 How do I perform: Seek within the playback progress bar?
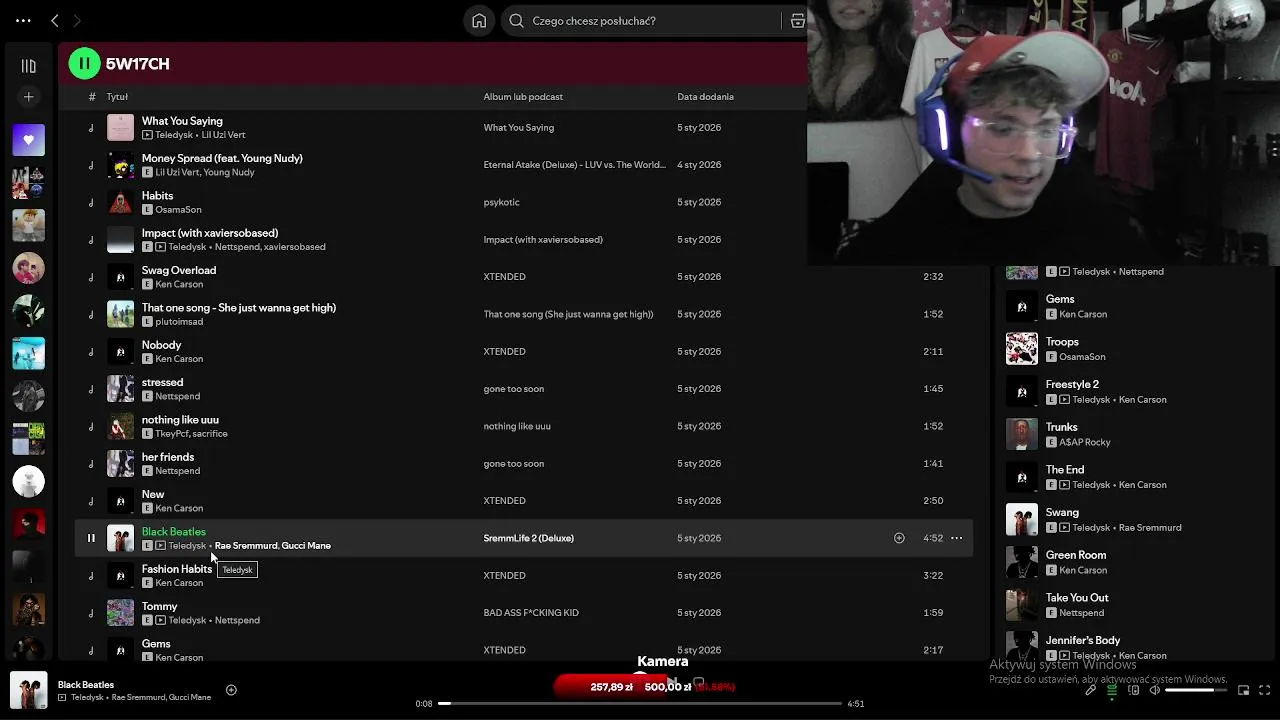(640, 703)
